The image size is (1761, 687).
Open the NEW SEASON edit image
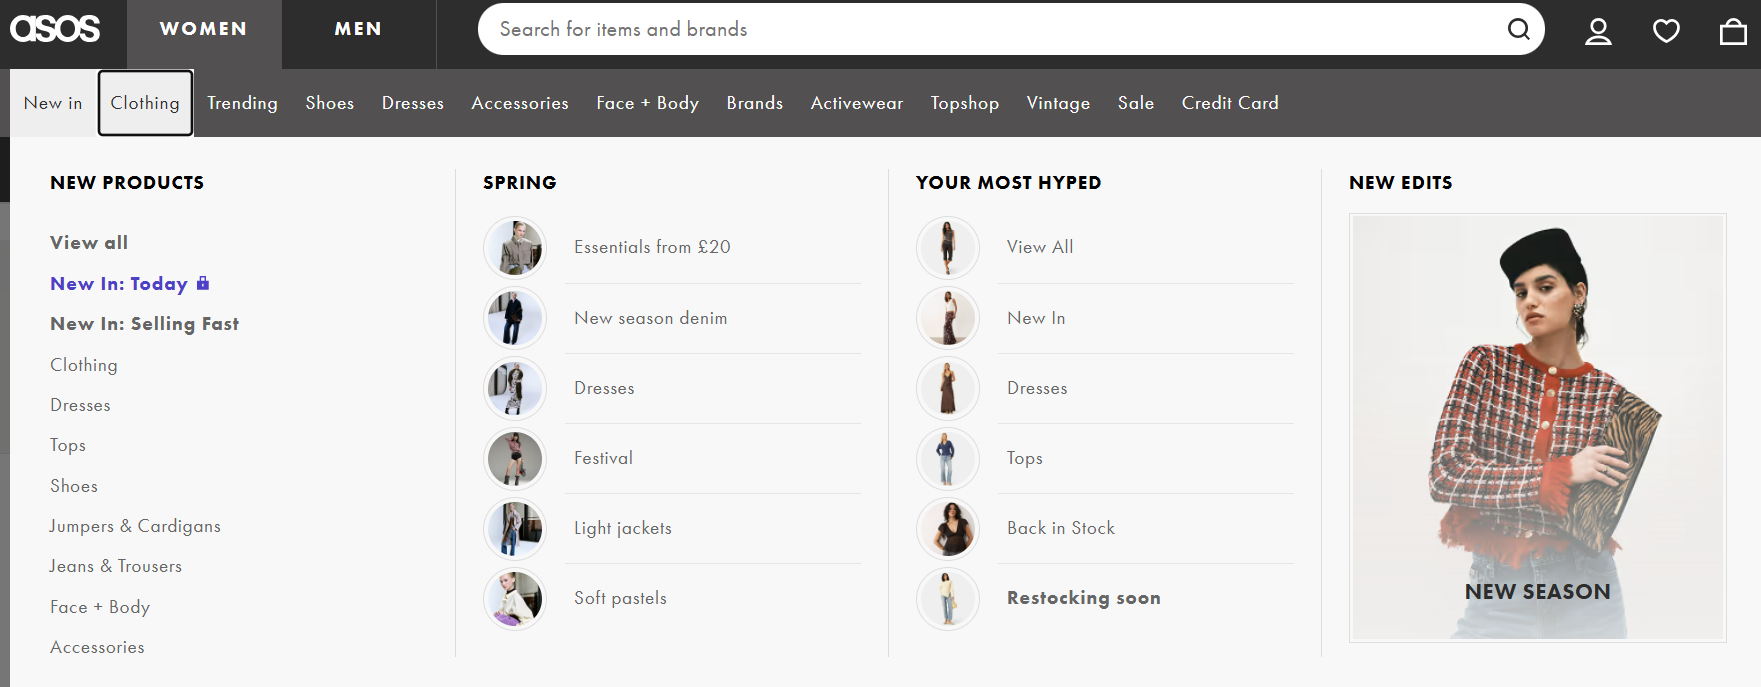click(1537, 427)
